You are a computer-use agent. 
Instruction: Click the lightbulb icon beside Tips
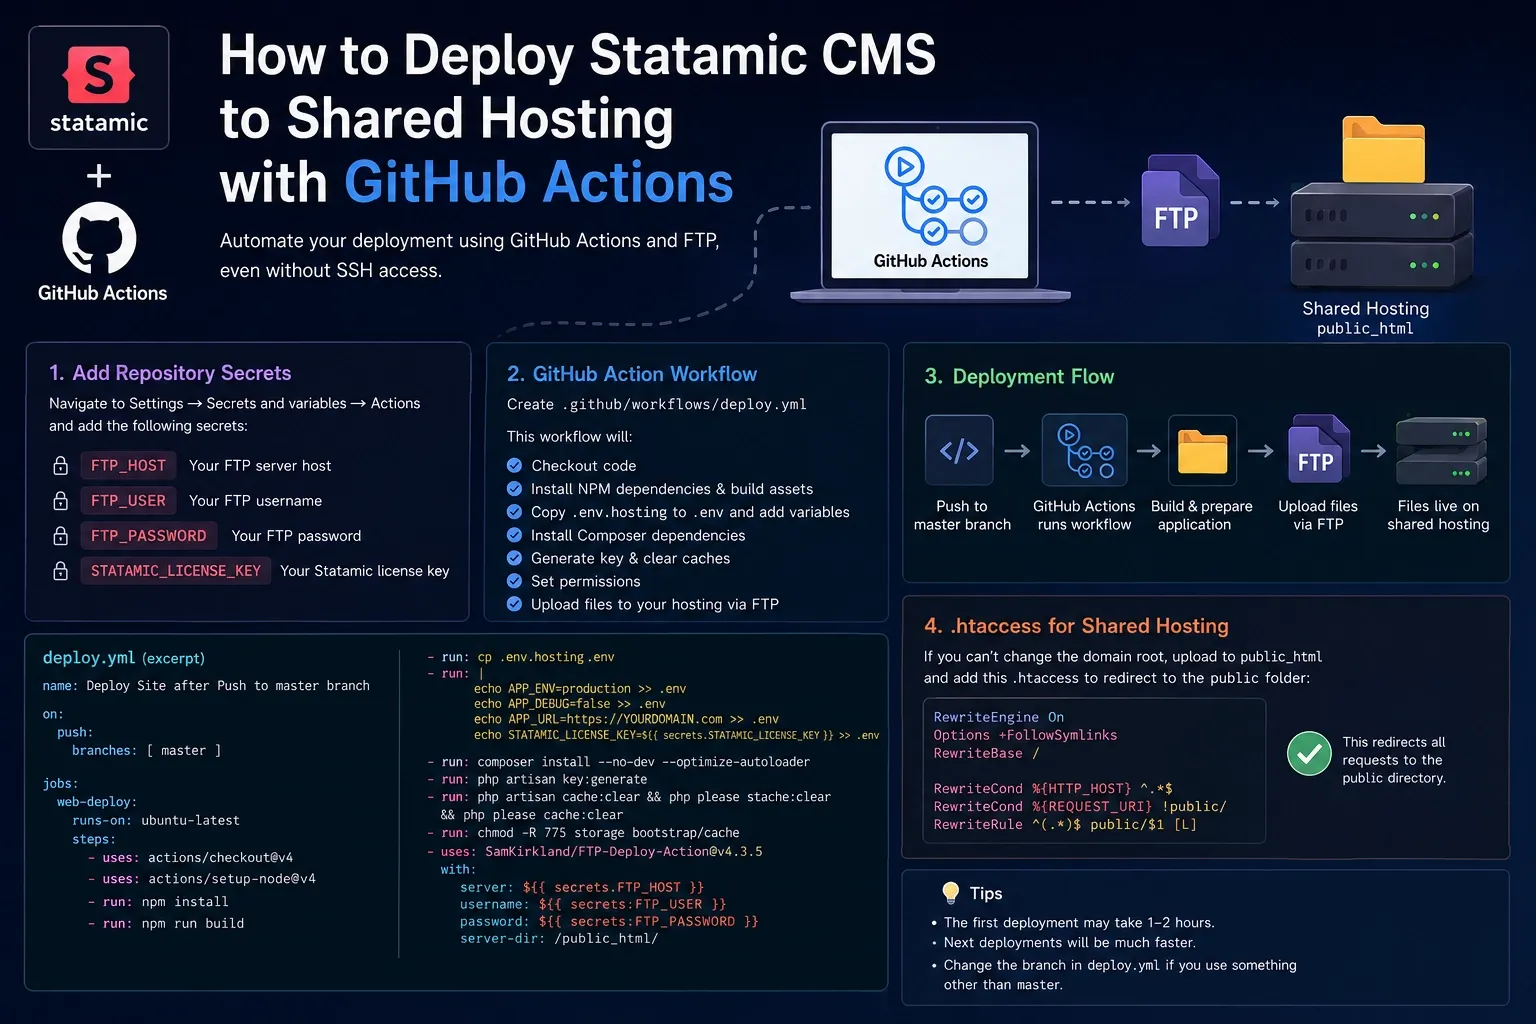951,893
